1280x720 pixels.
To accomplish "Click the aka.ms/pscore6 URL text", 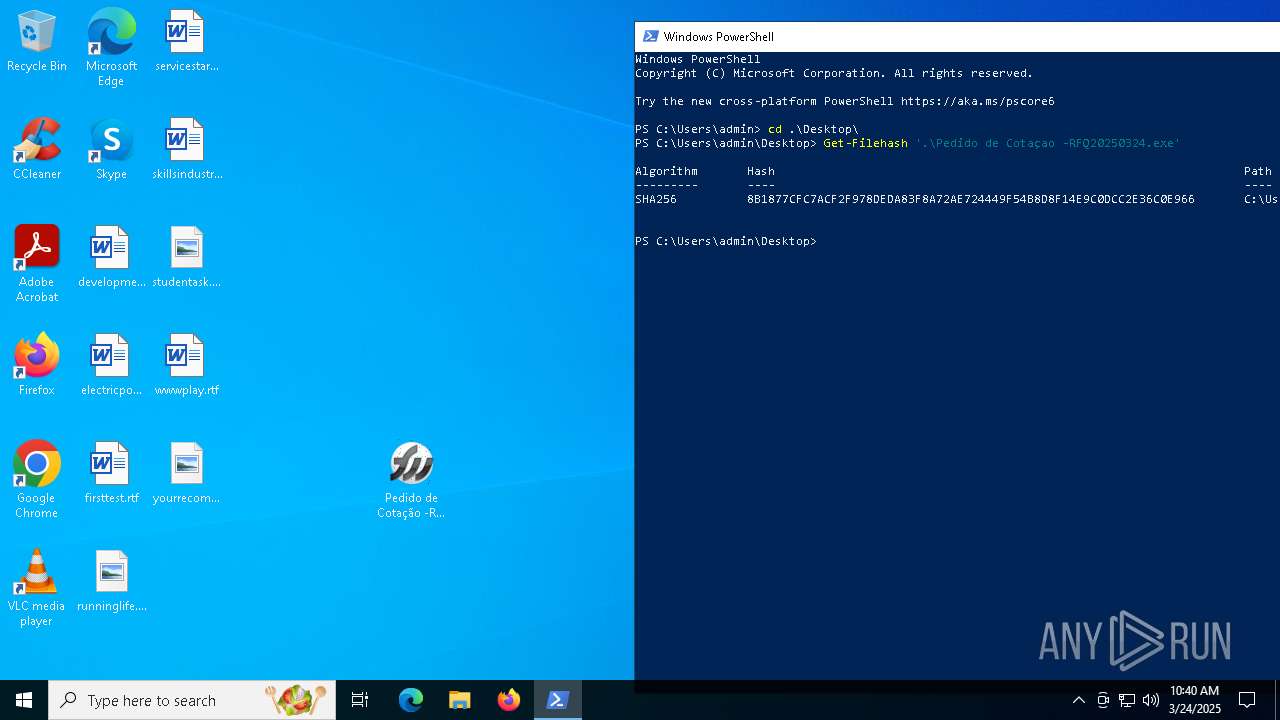I will point(977,101).
